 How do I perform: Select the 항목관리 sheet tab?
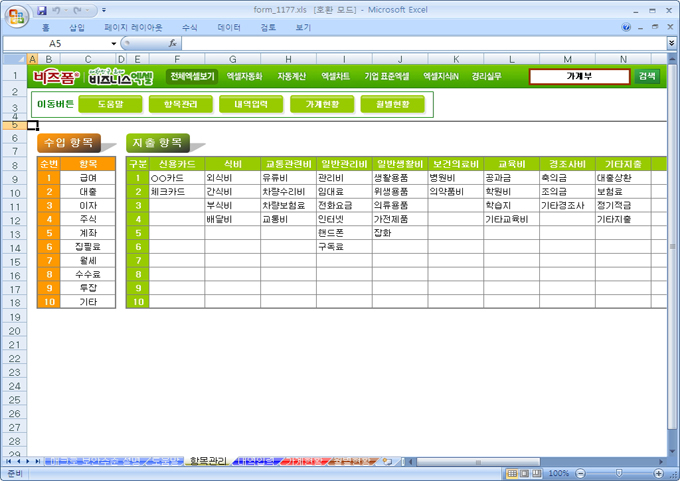(x=208, y=461)
